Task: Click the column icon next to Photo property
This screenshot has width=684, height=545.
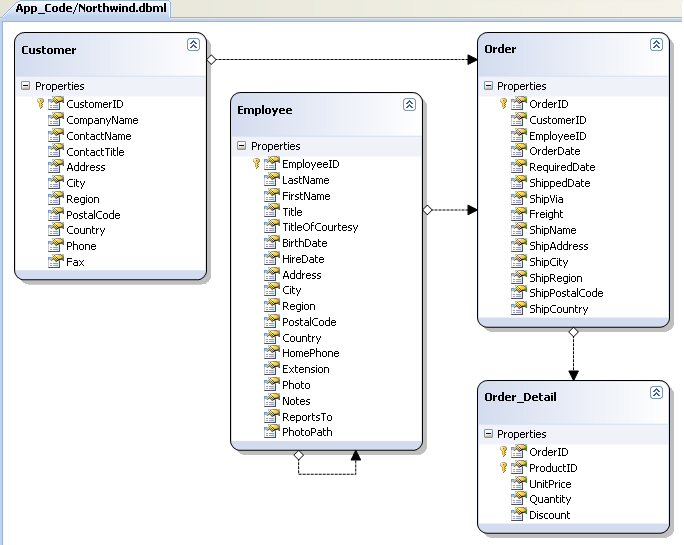Action: (x=272, y=385)
